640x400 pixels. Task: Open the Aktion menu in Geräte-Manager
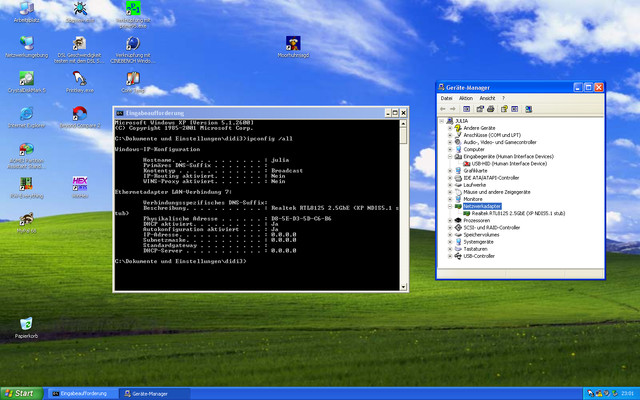pyautogui.click(x=466, y=98)
